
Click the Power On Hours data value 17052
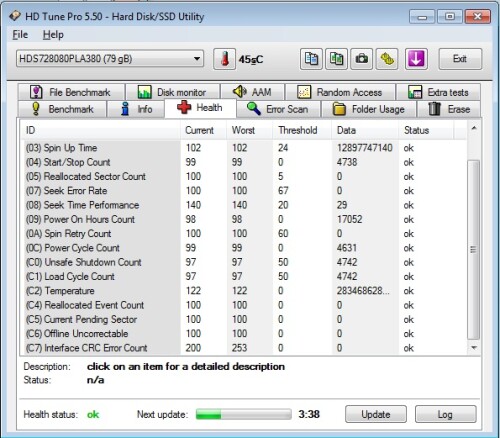tap(349, 219)
